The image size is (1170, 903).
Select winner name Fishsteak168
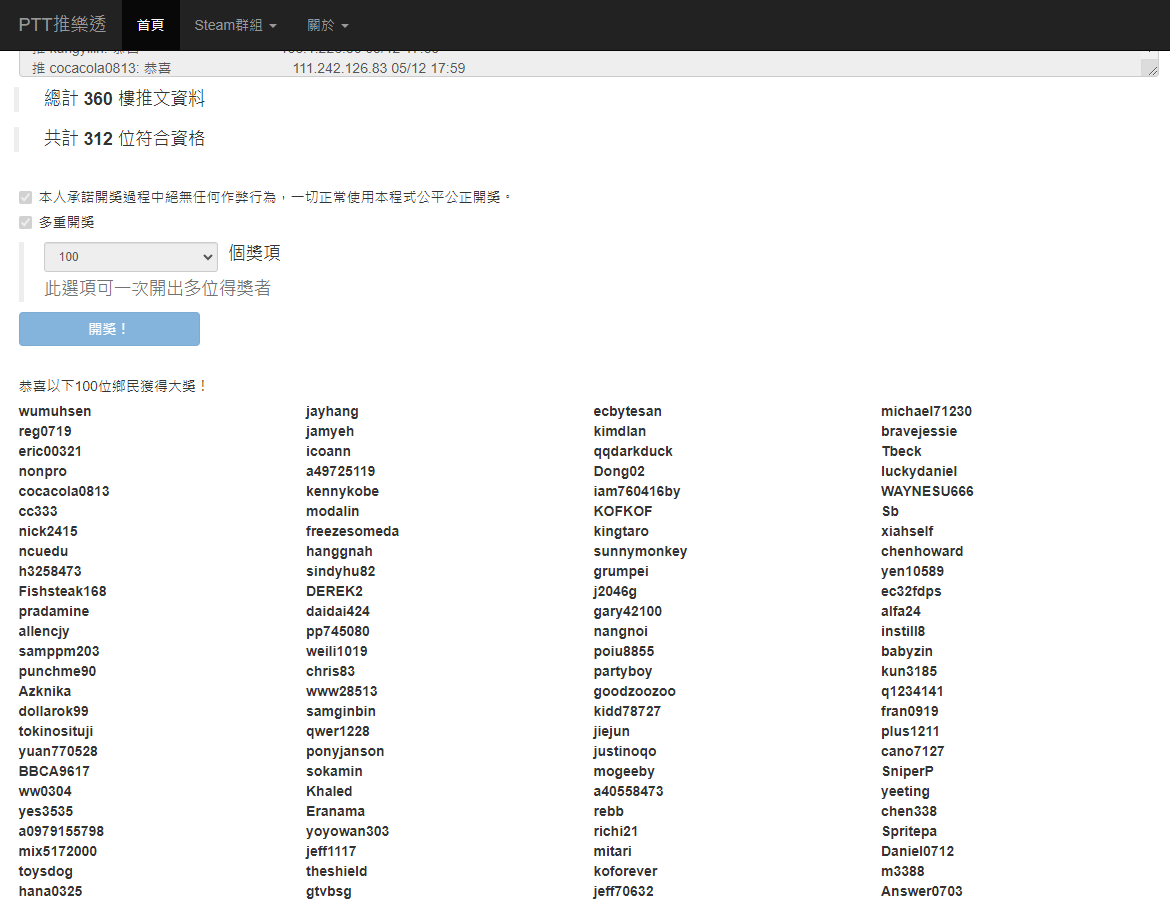click(63, 591)
